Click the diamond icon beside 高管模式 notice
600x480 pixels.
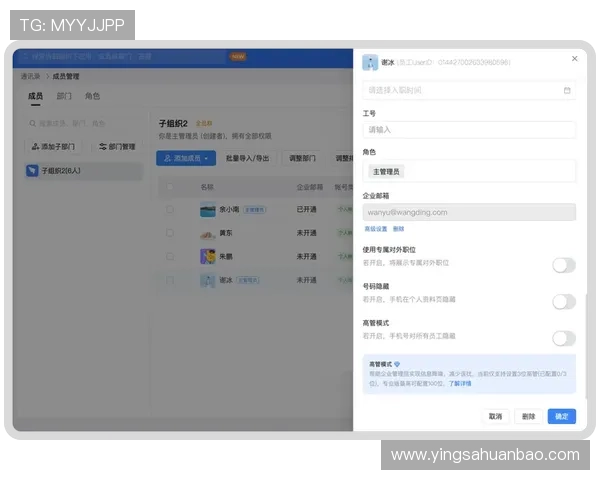point(397,364)
